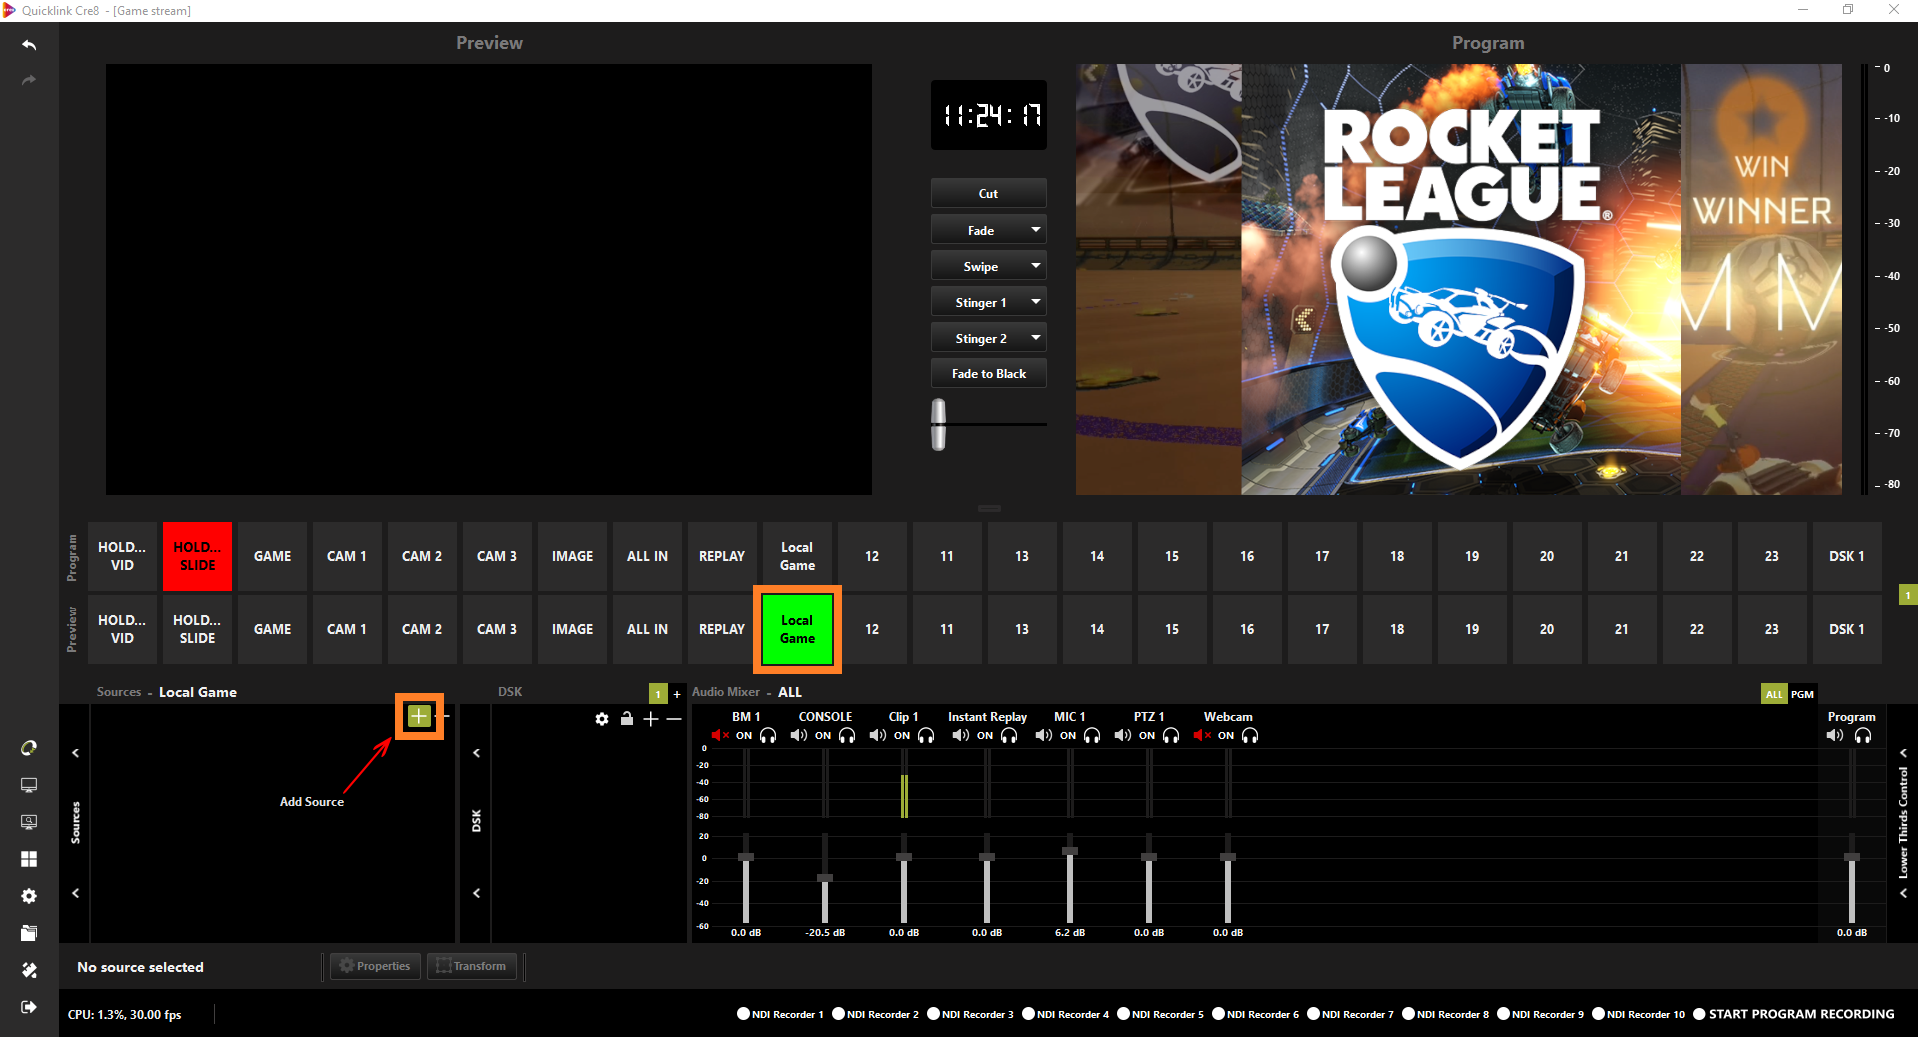Click the design tools icon in sidebar
This screenshot has height=1037, width=1918.
29,970
